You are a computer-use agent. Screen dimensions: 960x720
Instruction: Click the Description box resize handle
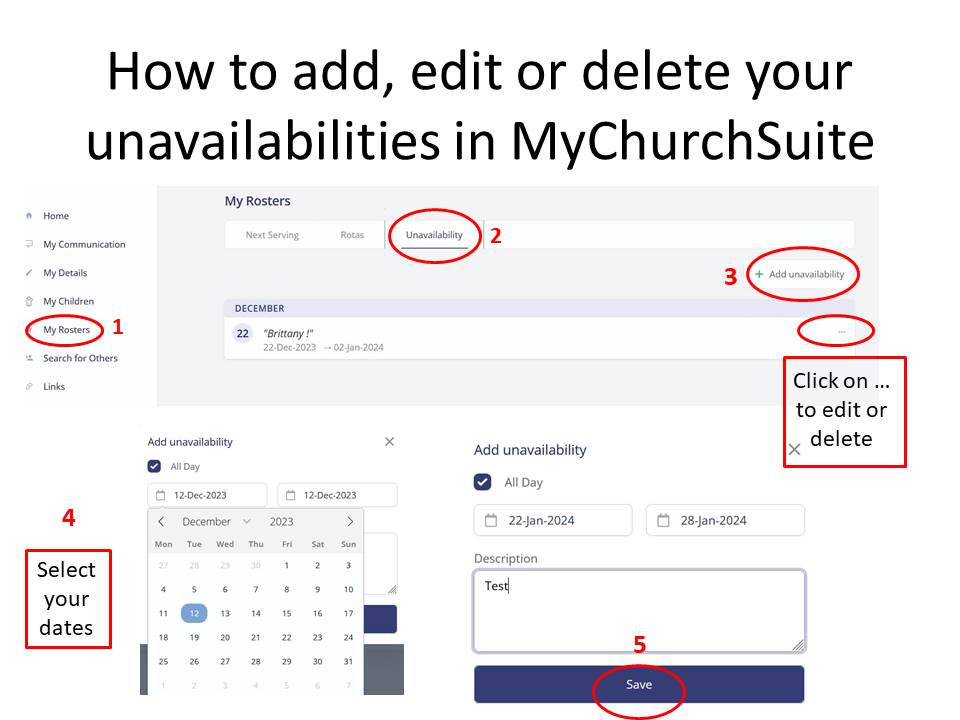point(798,645)
